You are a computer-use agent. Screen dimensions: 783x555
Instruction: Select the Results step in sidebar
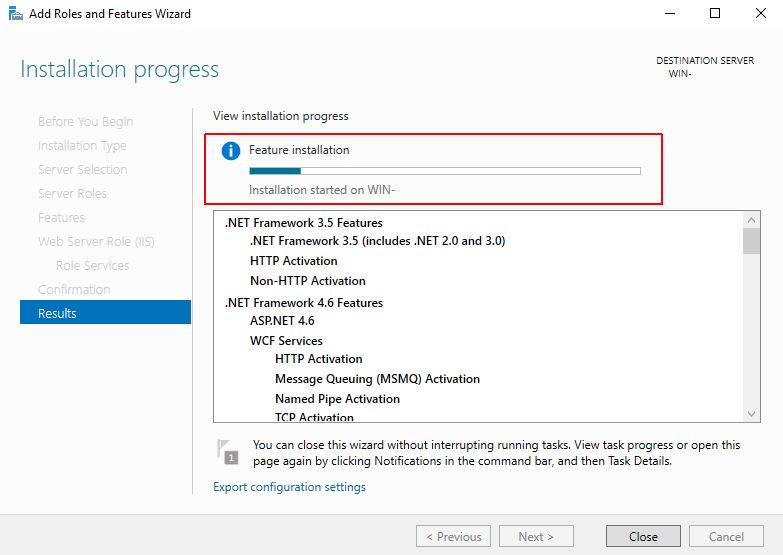[105, 313]
